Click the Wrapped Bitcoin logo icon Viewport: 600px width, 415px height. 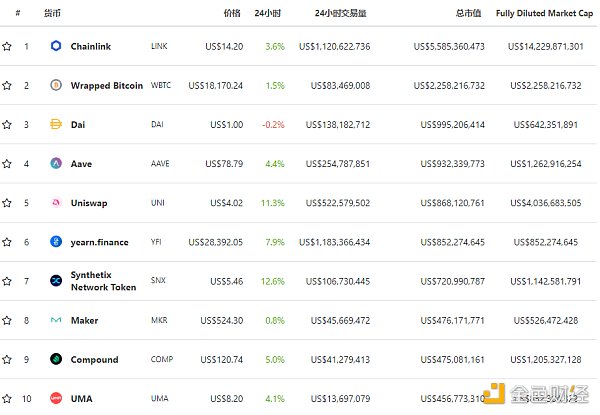point(56,86)
